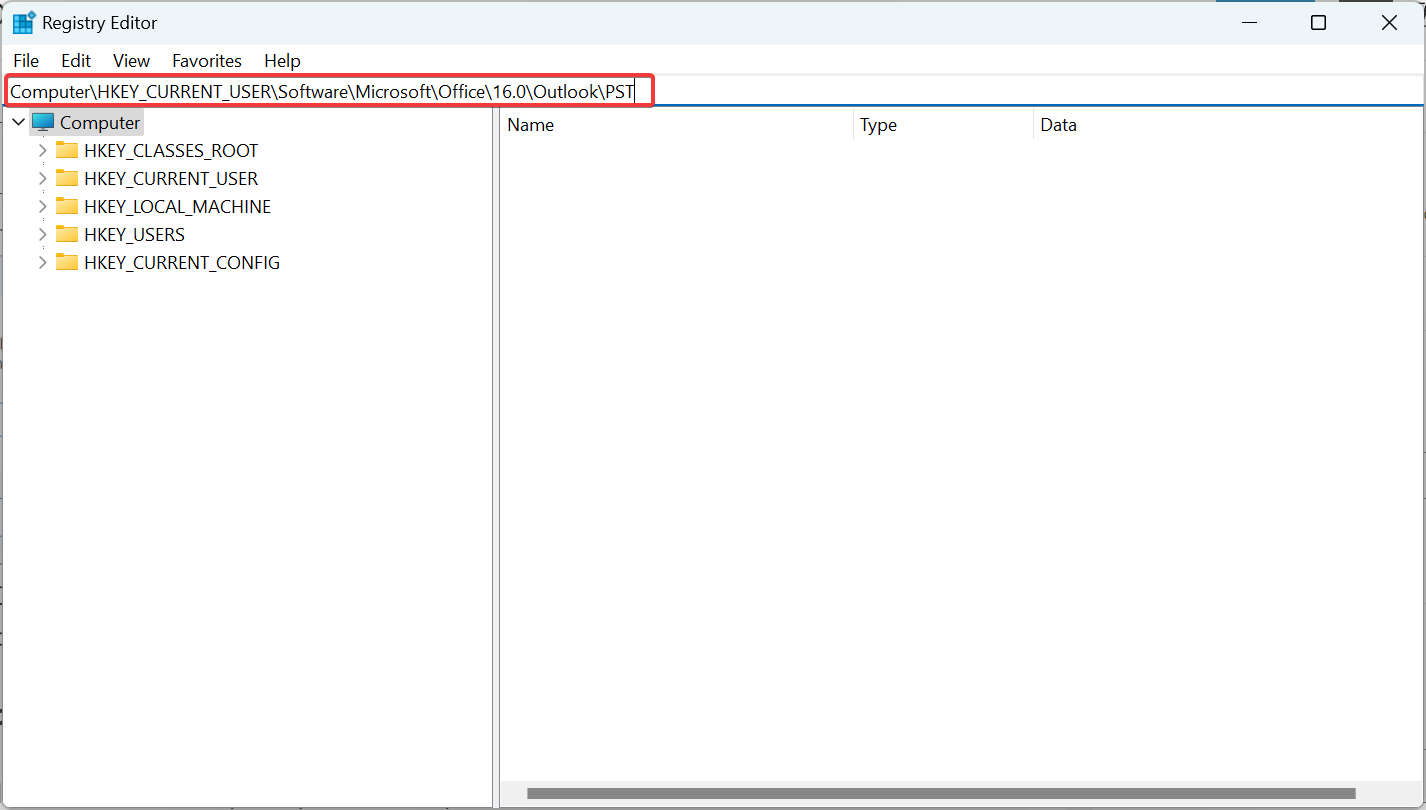1426x810 pixels.
Task: Click the HKEY_USERS folder icon
Action: (67, 235)
